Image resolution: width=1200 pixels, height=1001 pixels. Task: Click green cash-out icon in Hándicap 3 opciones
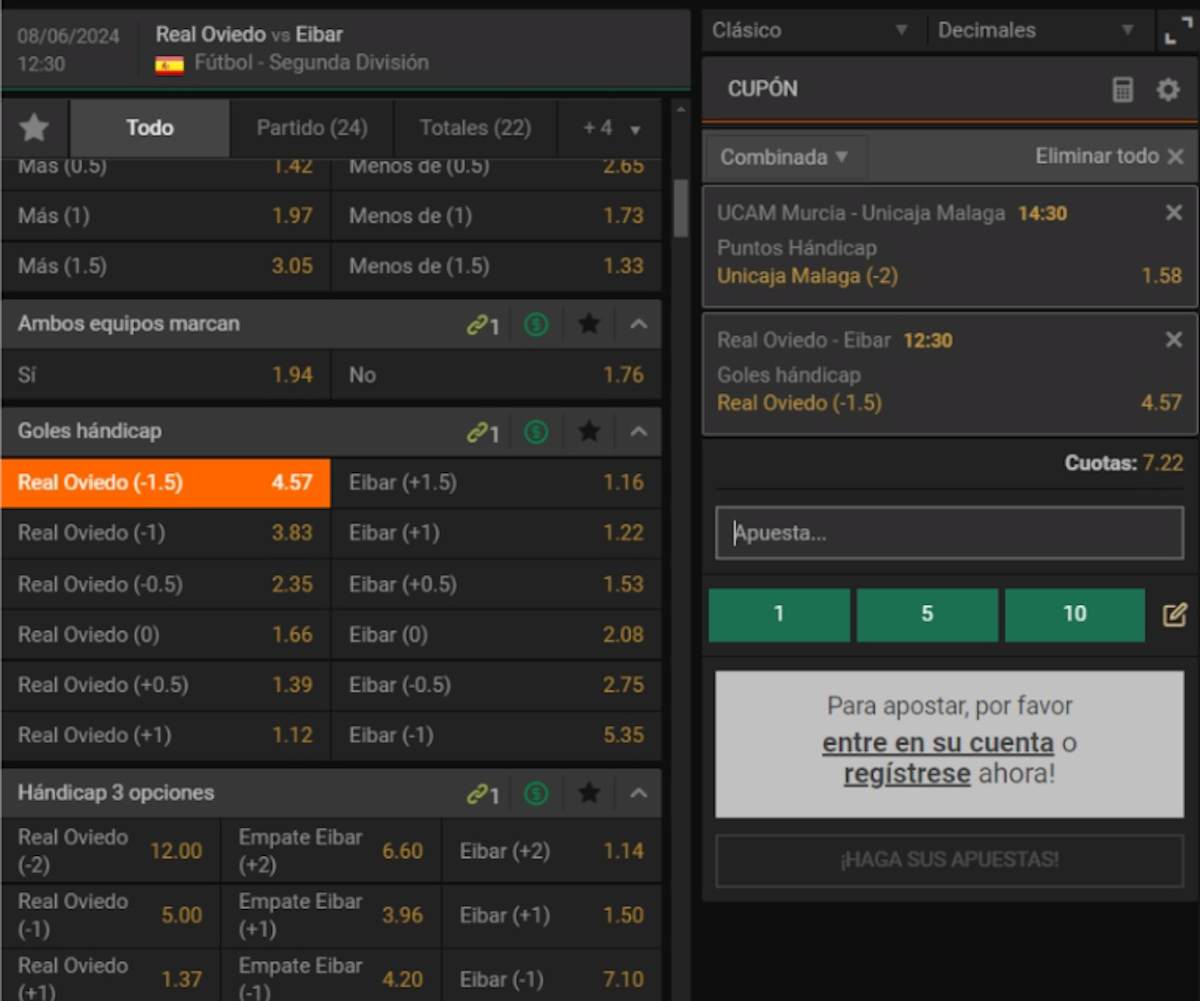pos(536,794)
